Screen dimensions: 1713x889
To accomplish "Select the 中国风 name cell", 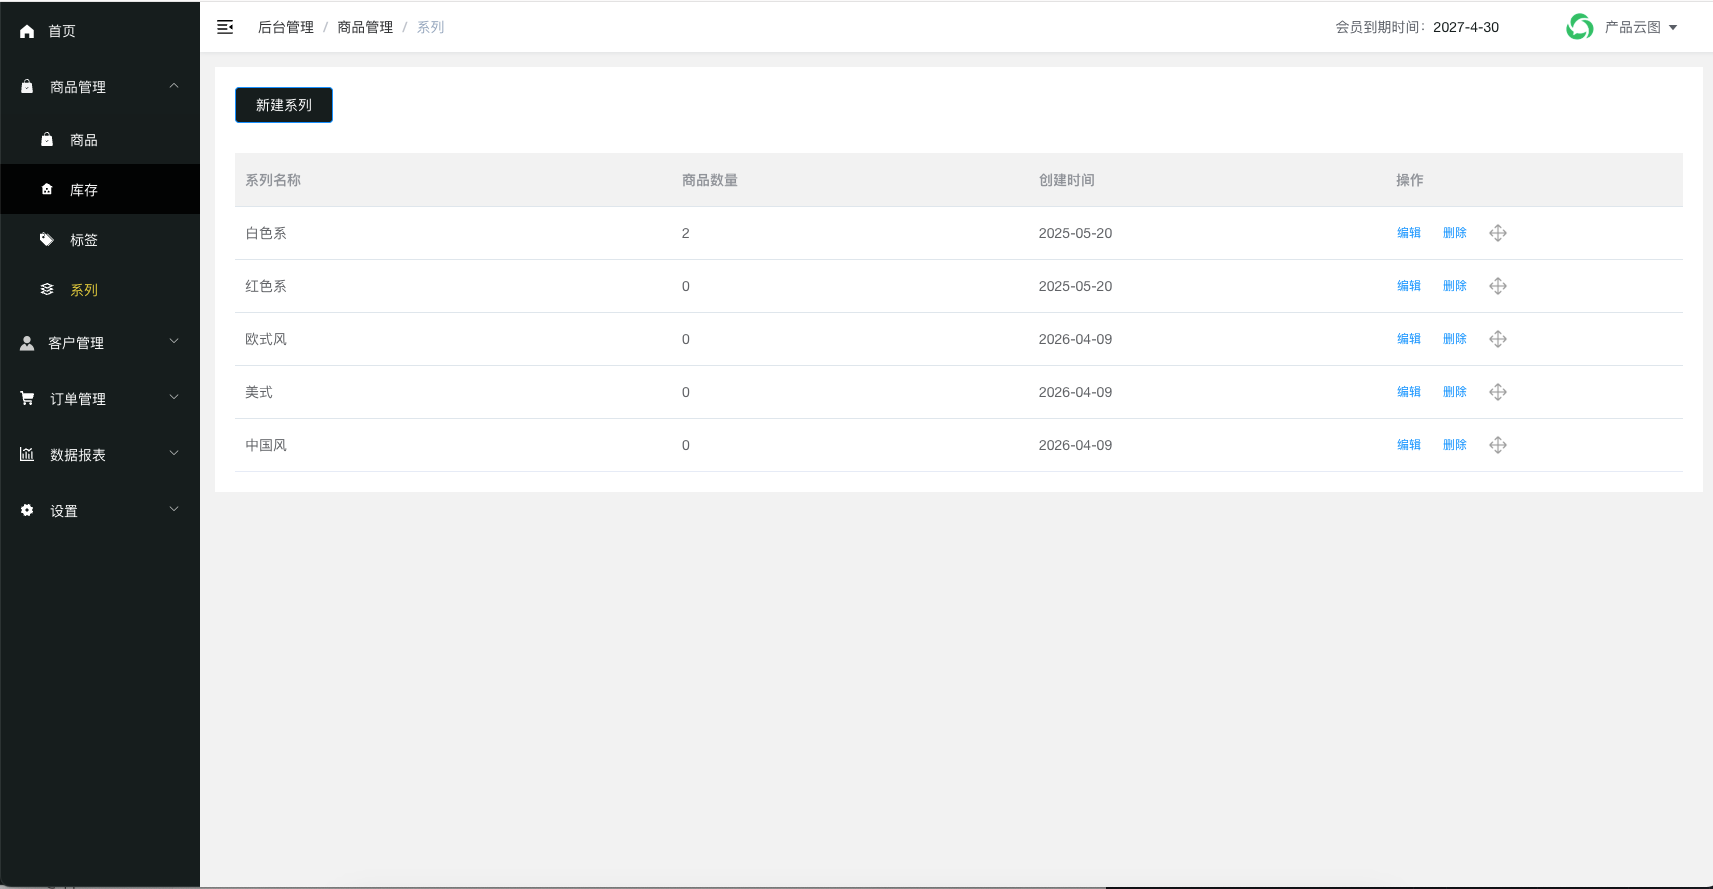I will (x=266, y=445).
